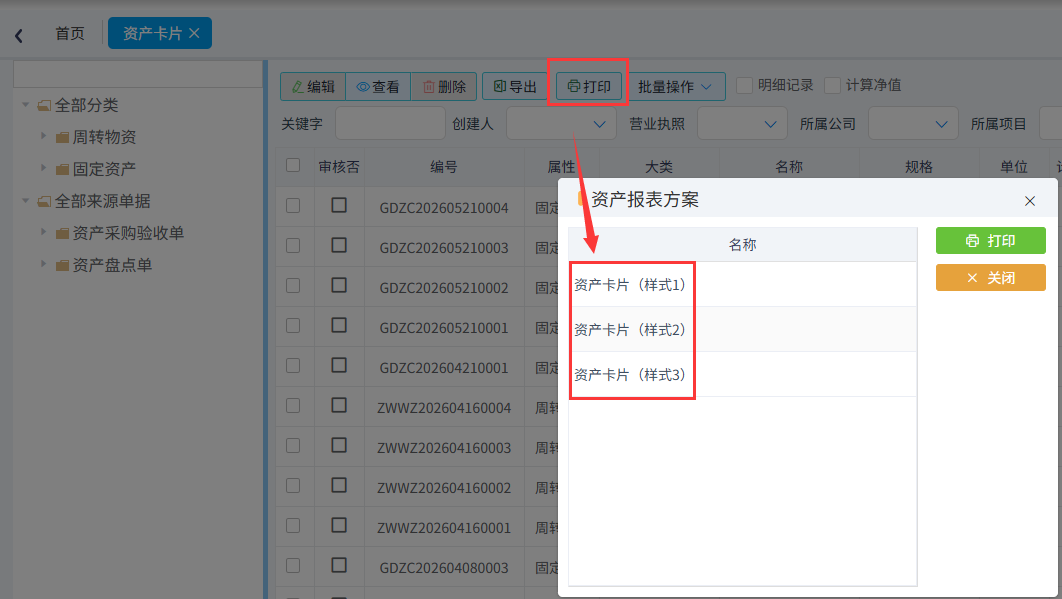
Task: Expand the 周转物资 tree node arrow
Action: click(43, 136)
